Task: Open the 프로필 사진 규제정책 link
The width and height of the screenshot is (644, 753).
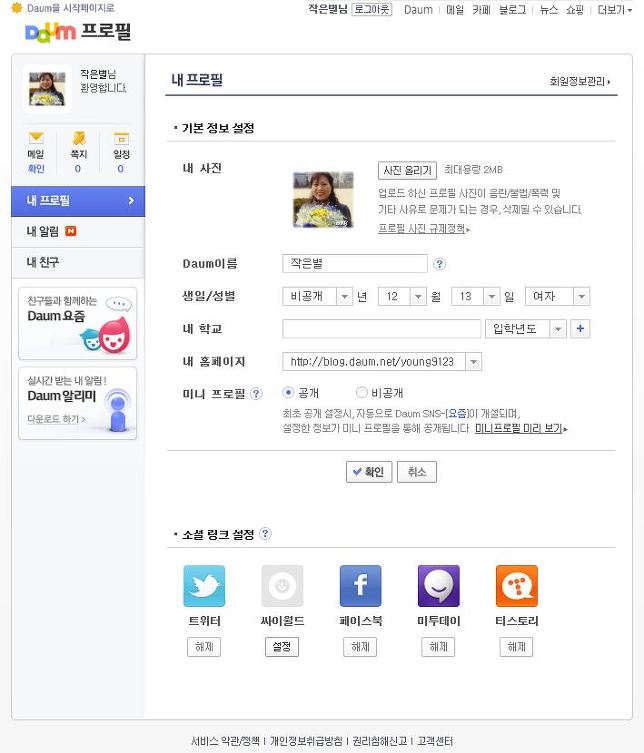Action: [424, 229]
